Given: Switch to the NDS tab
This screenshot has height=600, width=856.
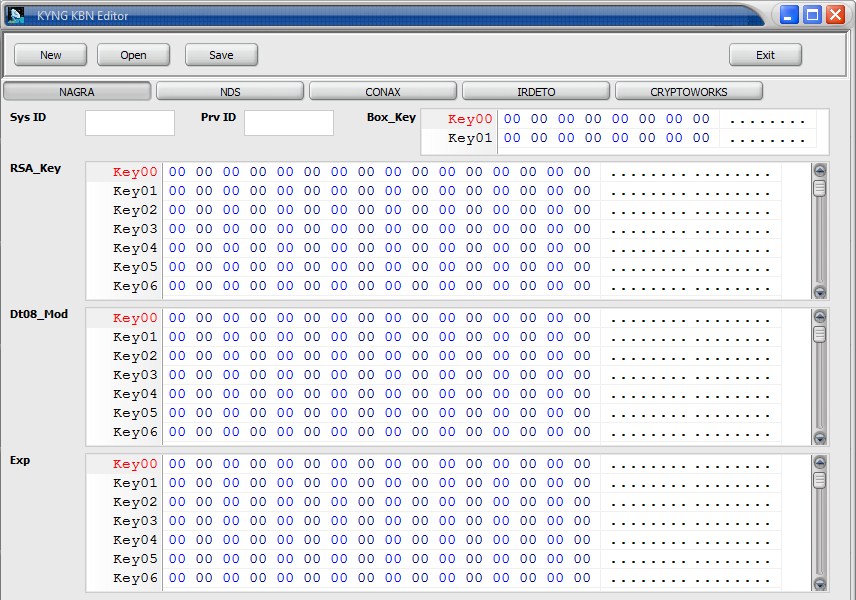Looking at the screenshot, I should 230,91.
